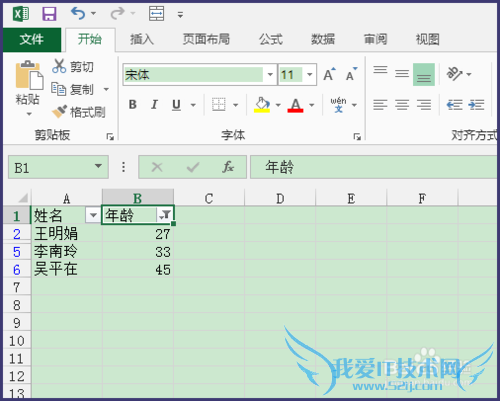Switch to the 数据 tab
500x401 pixels.
pos(323,40)
